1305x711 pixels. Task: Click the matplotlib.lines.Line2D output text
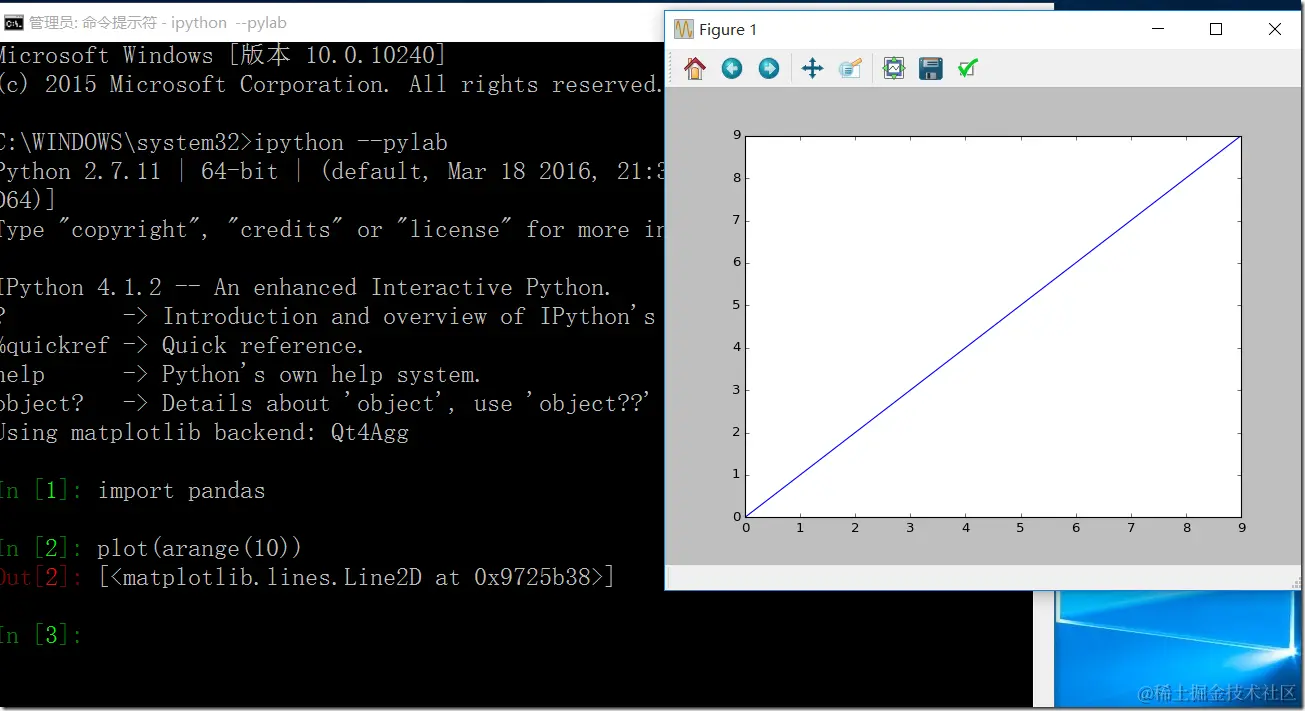[x=356, y=577]
